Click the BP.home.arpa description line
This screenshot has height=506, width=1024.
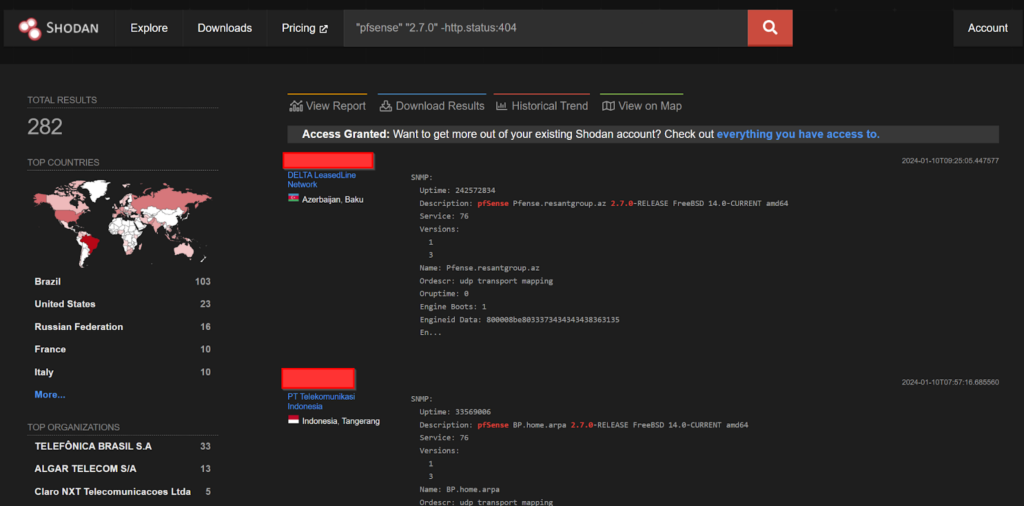[584, 425]
